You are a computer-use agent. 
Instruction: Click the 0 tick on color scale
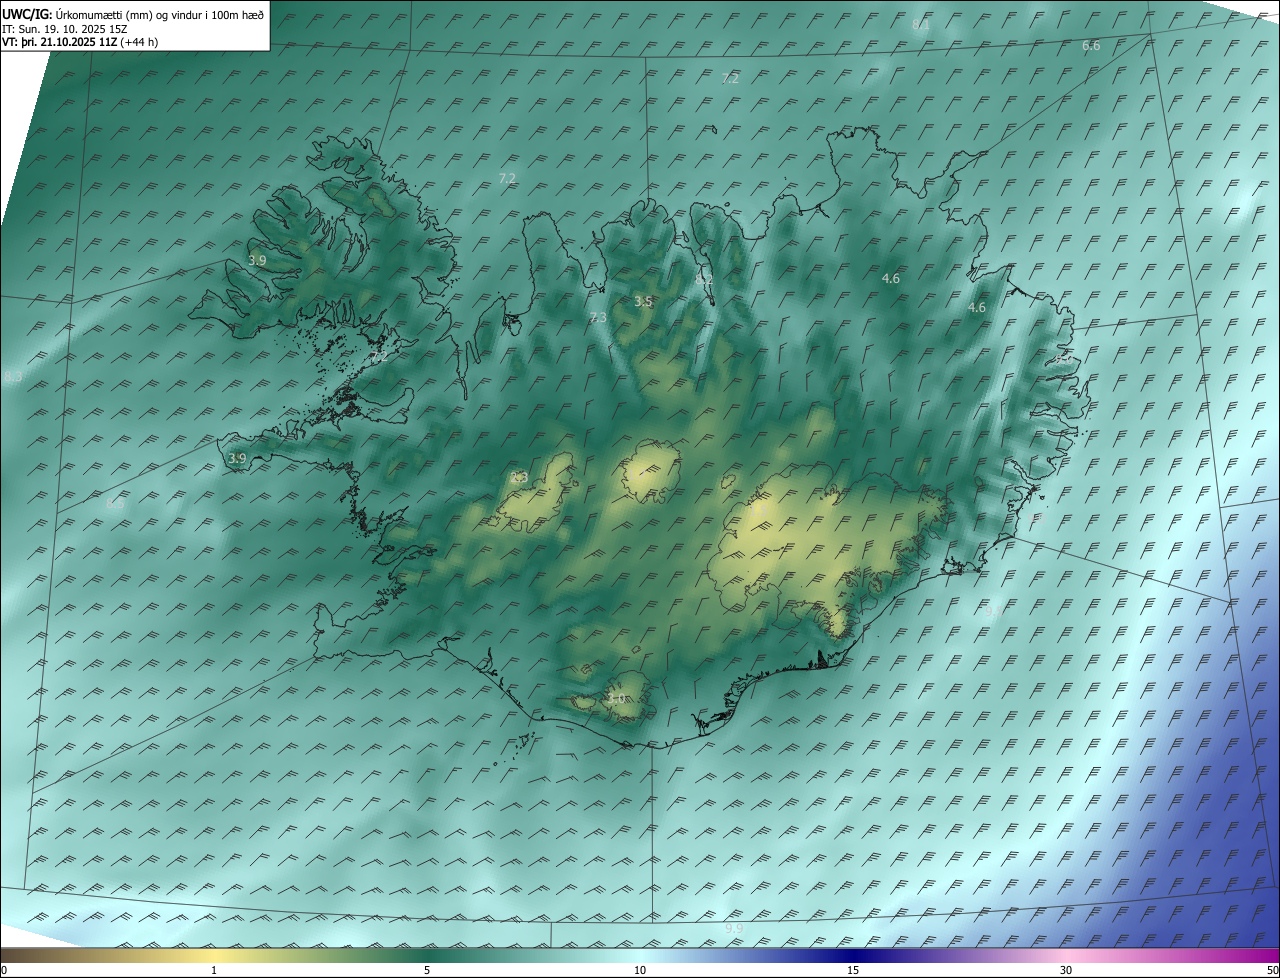coord(3,970)
